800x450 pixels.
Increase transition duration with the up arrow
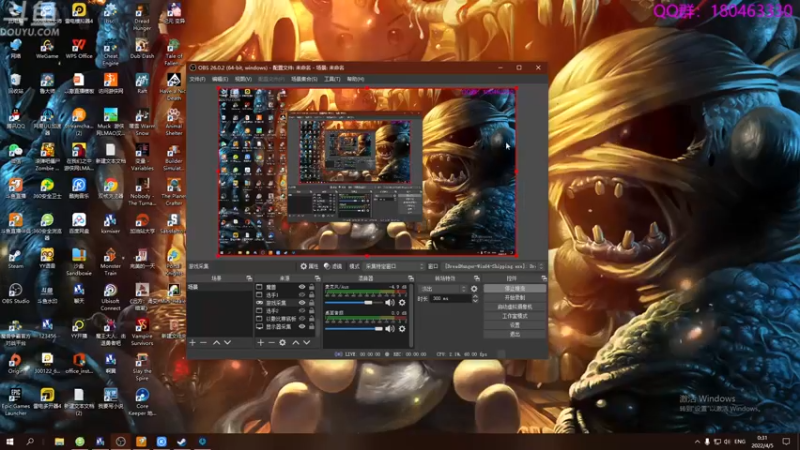click(x=475, y=296)
